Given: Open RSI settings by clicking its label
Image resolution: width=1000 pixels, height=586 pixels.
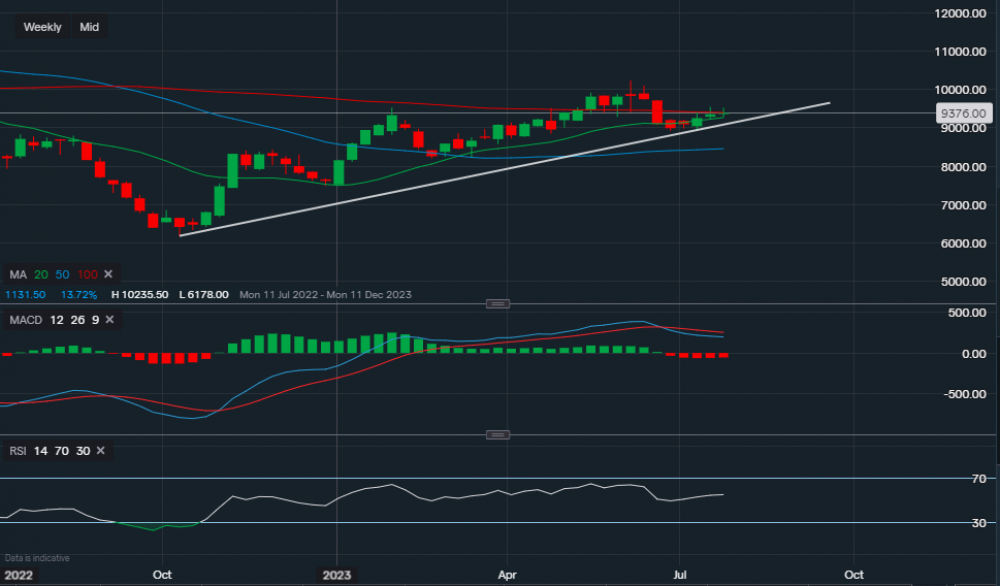Looking at the screenshot, I should [x=16, y=451].
